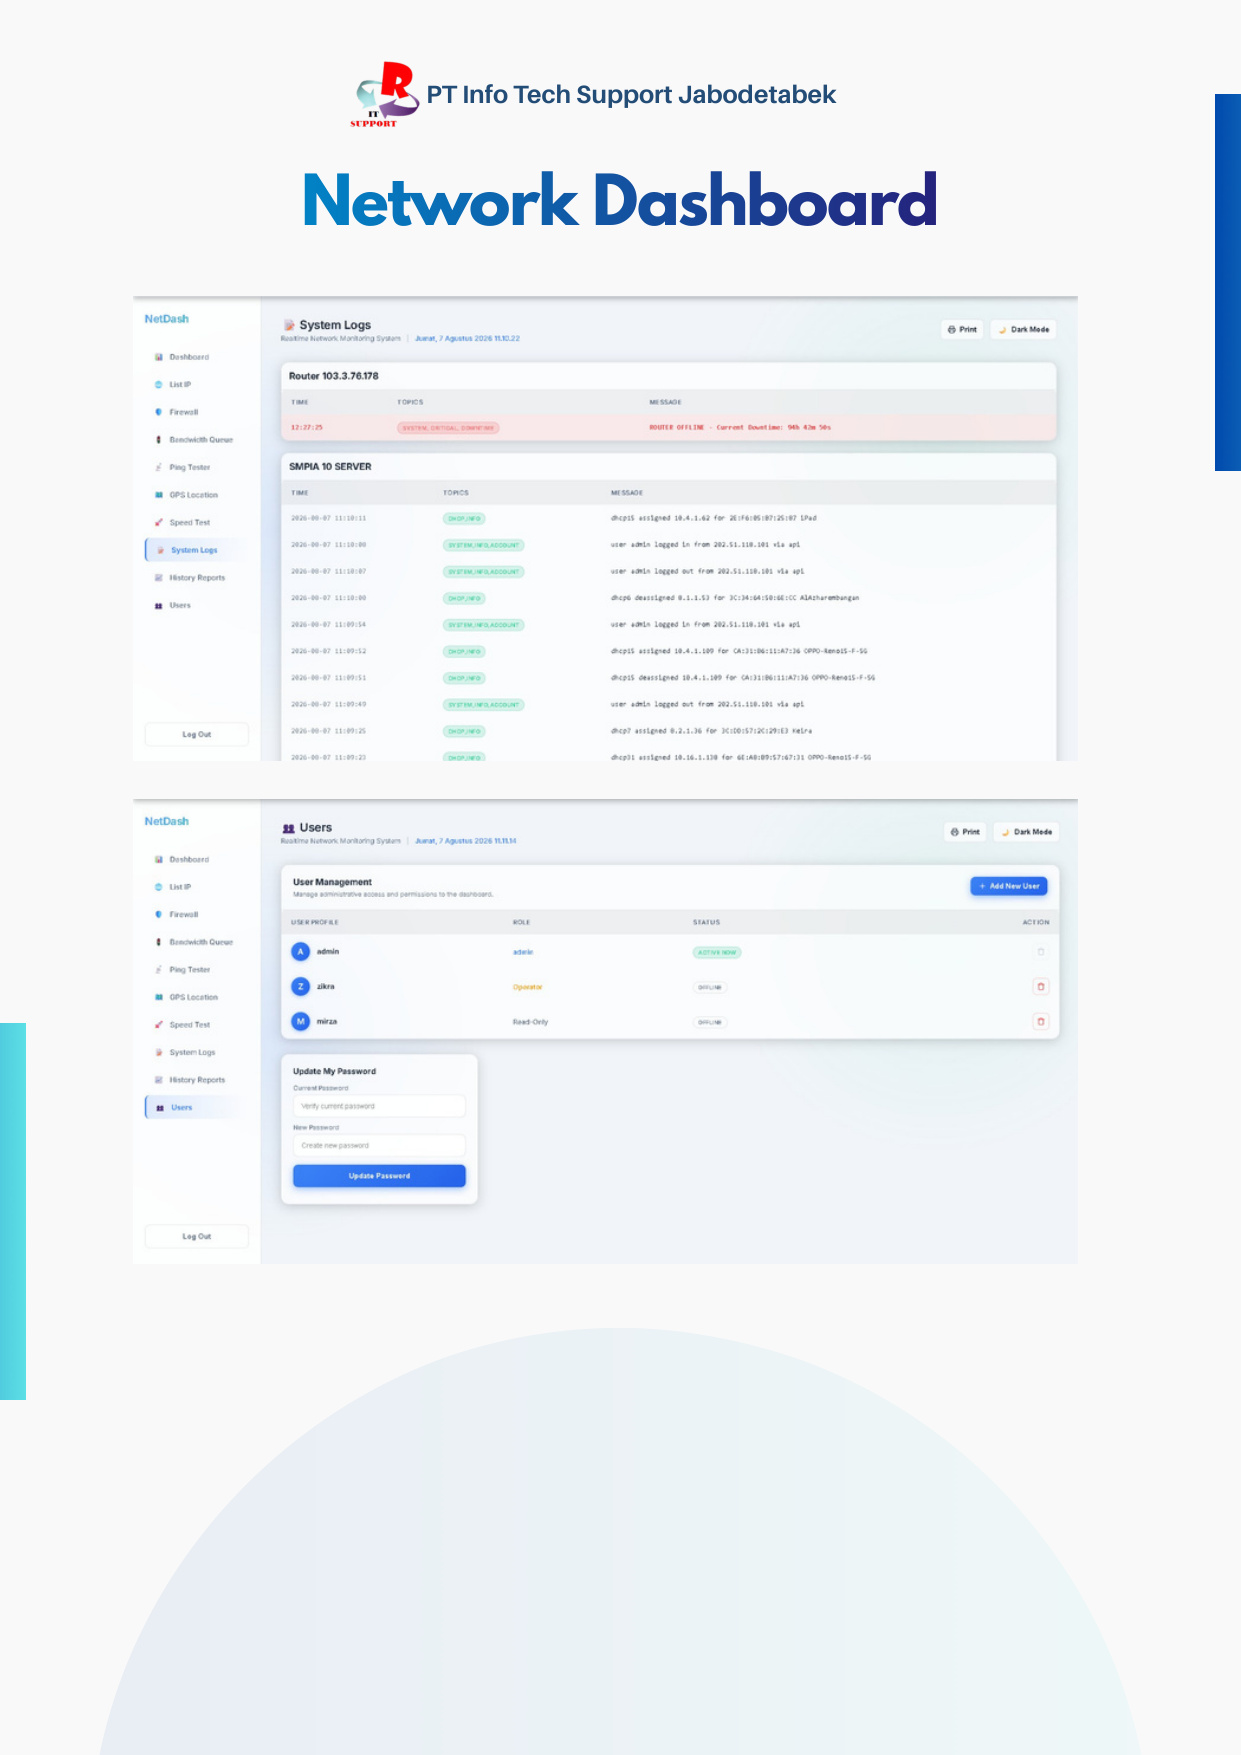The image size is (1241, 1755).
Task: Click Log Out in Users screenshot
Action: click(197, 1237)
